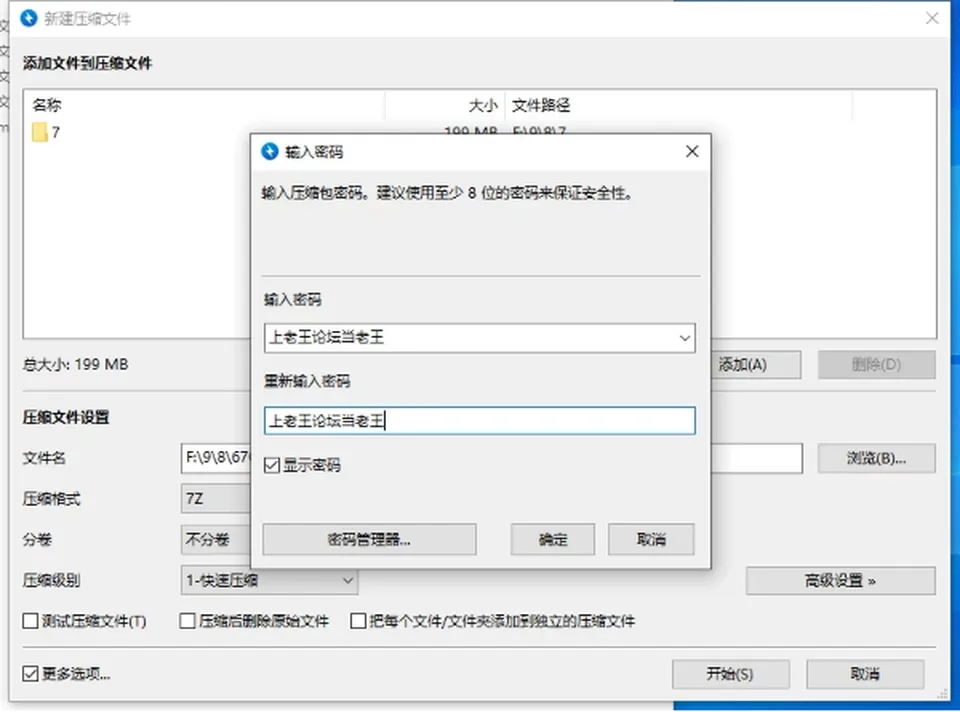The height and width of the screenshot is (712, 960).
Task: Close the 输入密码 dialog
Action: (692, 151)
